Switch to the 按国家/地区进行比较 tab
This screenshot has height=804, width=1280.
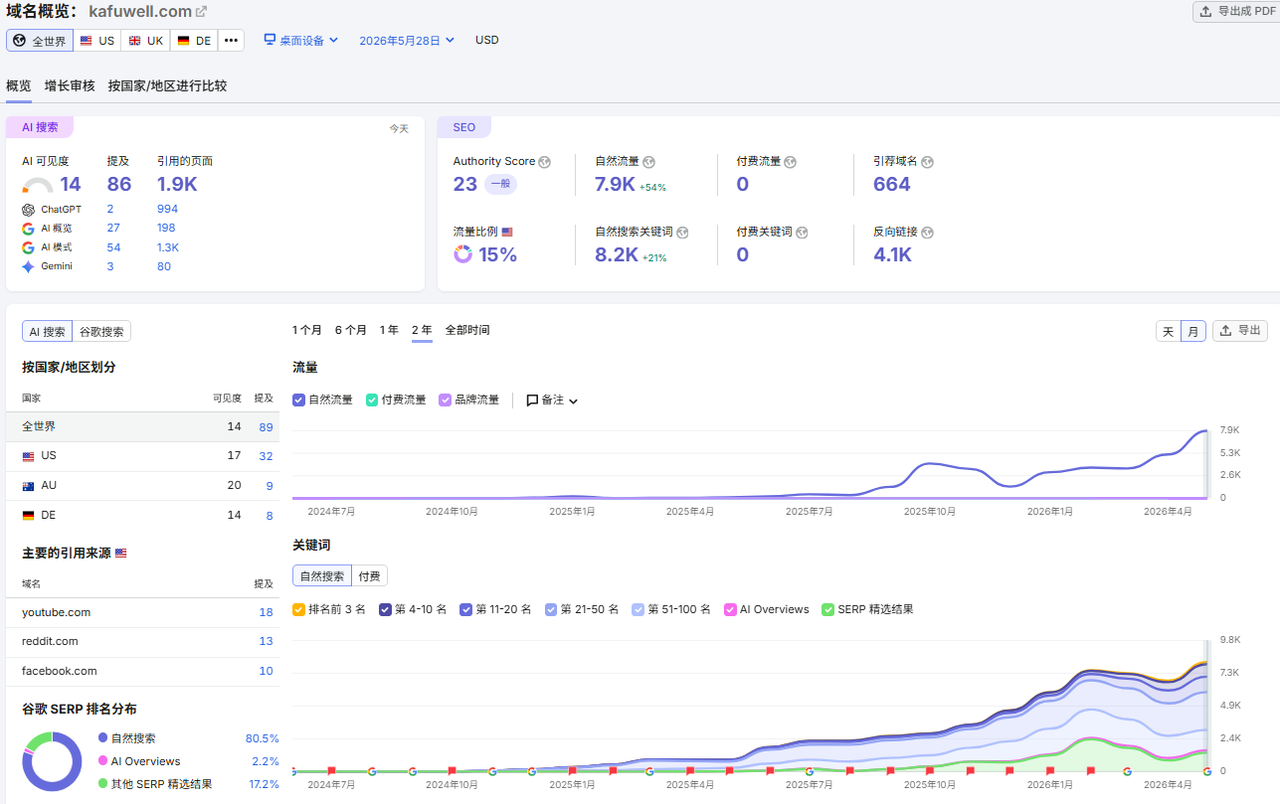[x=168, y=86]
